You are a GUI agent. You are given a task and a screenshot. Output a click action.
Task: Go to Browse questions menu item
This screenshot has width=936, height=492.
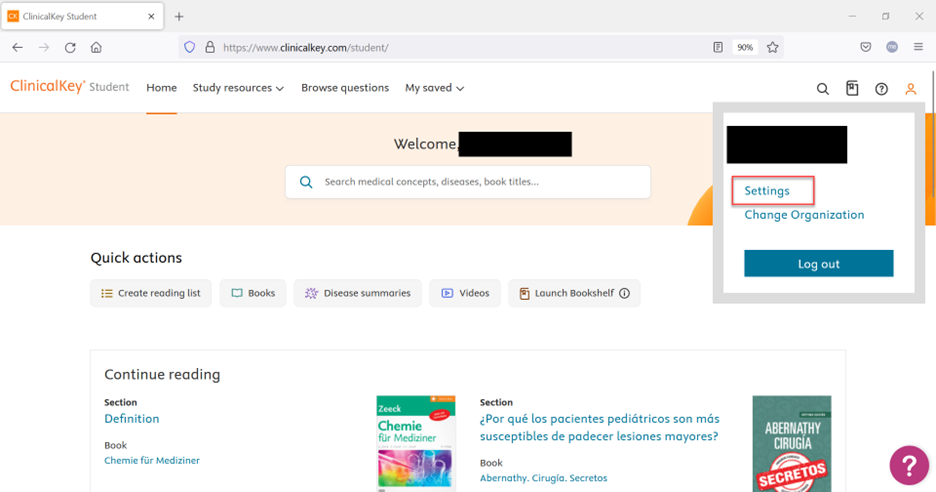tap(345, 88)
